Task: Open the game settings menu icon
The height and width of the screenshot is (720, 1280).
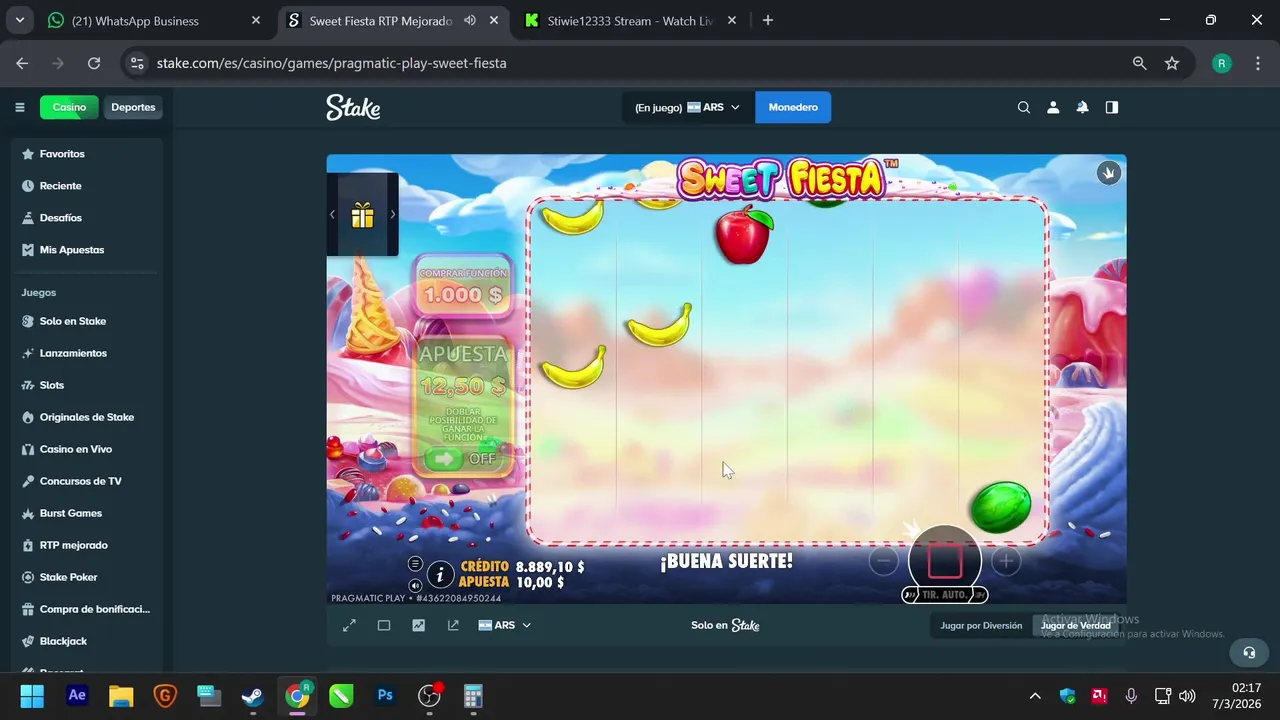Action: [415, 564]
